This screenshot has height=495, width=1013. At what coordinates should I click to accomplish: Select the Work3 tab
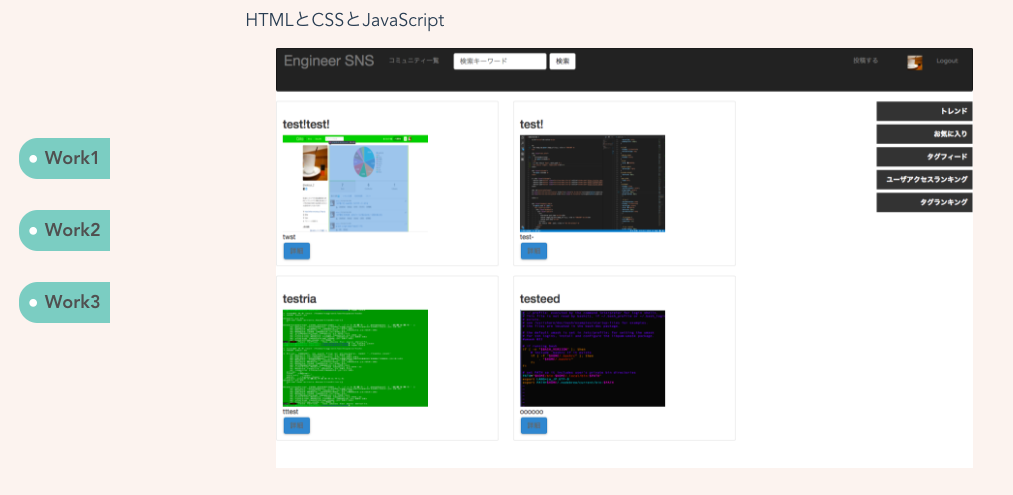pos(65,302)
